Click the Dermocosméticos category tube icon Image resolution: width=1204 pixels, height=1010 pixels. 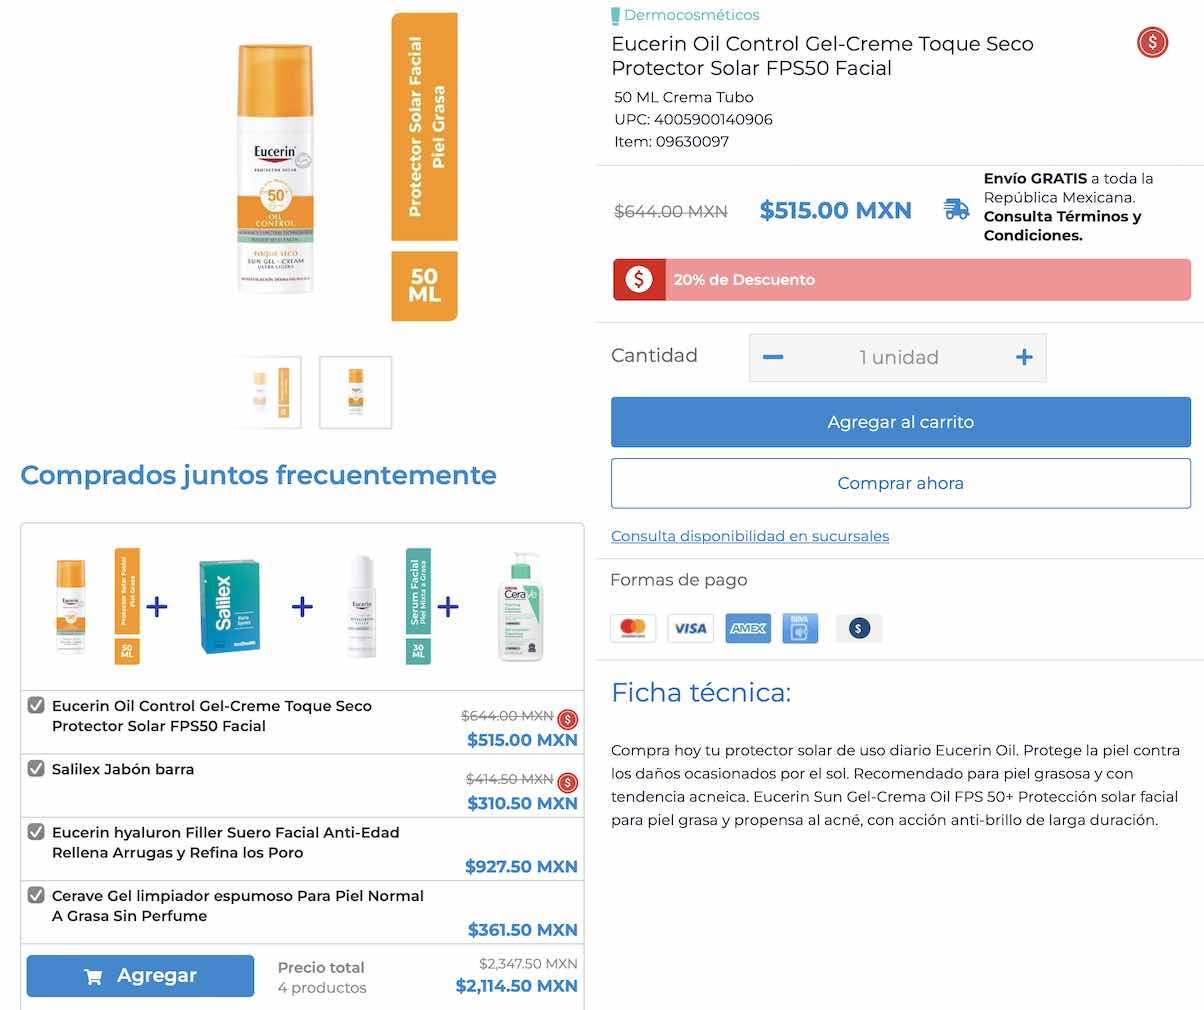(614, 15)
